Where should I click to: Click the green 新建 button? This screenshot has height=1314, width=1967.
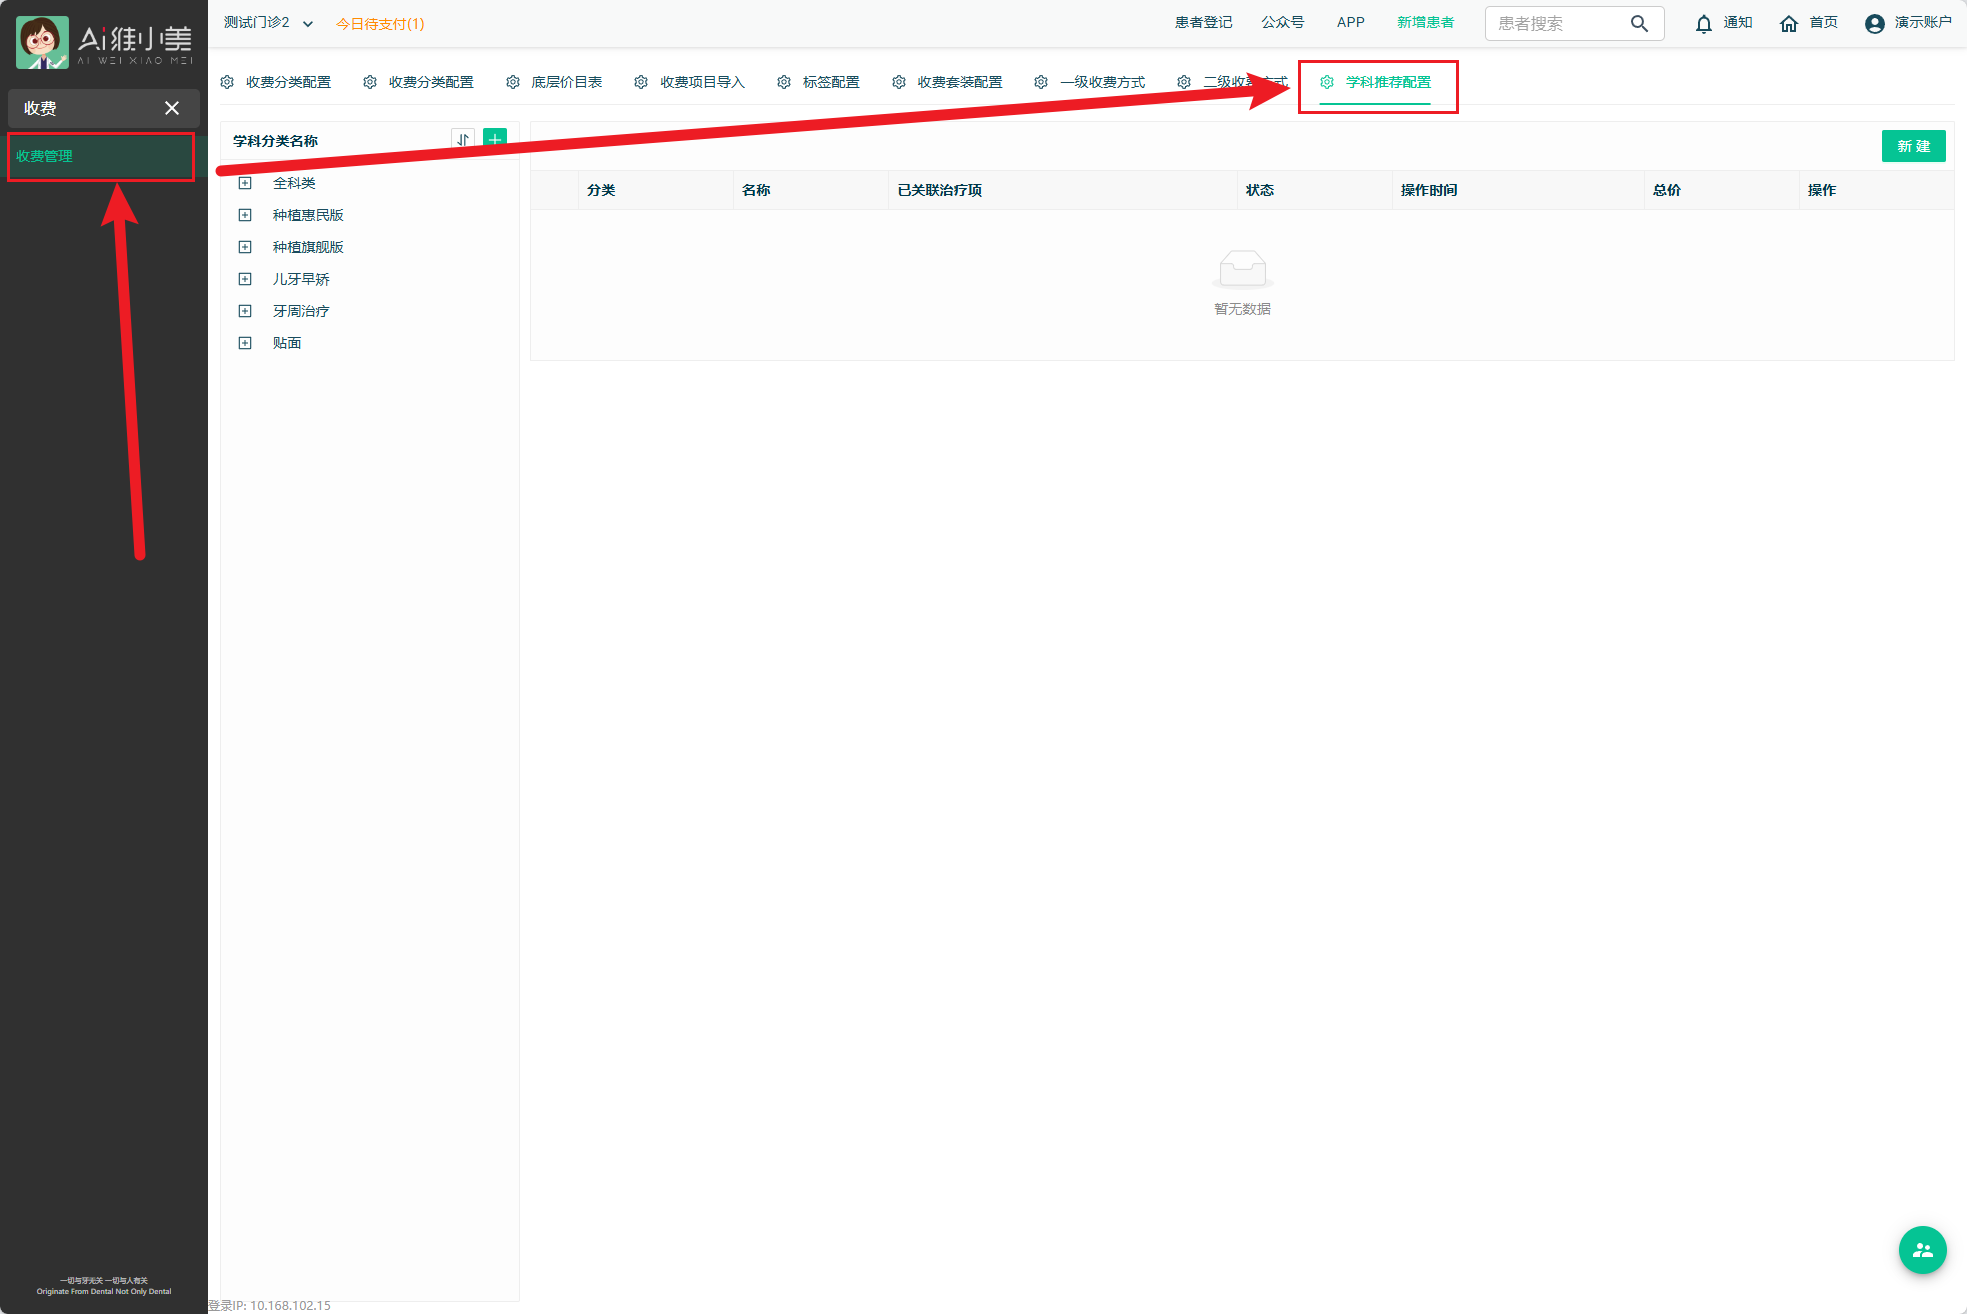(x=1913, y=146)
